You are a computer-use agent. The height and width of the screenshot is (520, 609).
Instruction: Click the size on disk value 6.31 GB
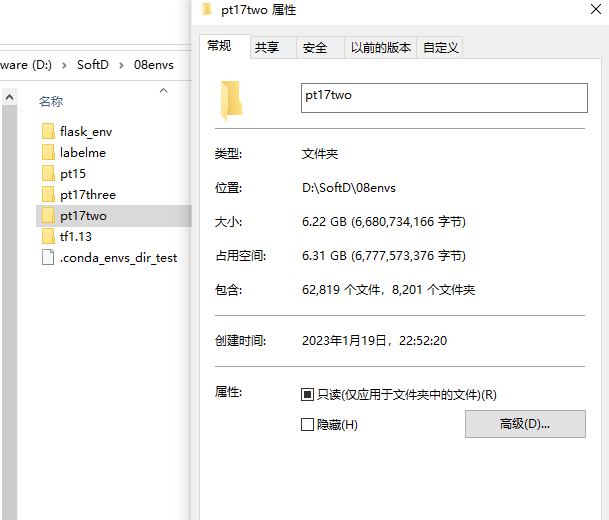(384, 256)
